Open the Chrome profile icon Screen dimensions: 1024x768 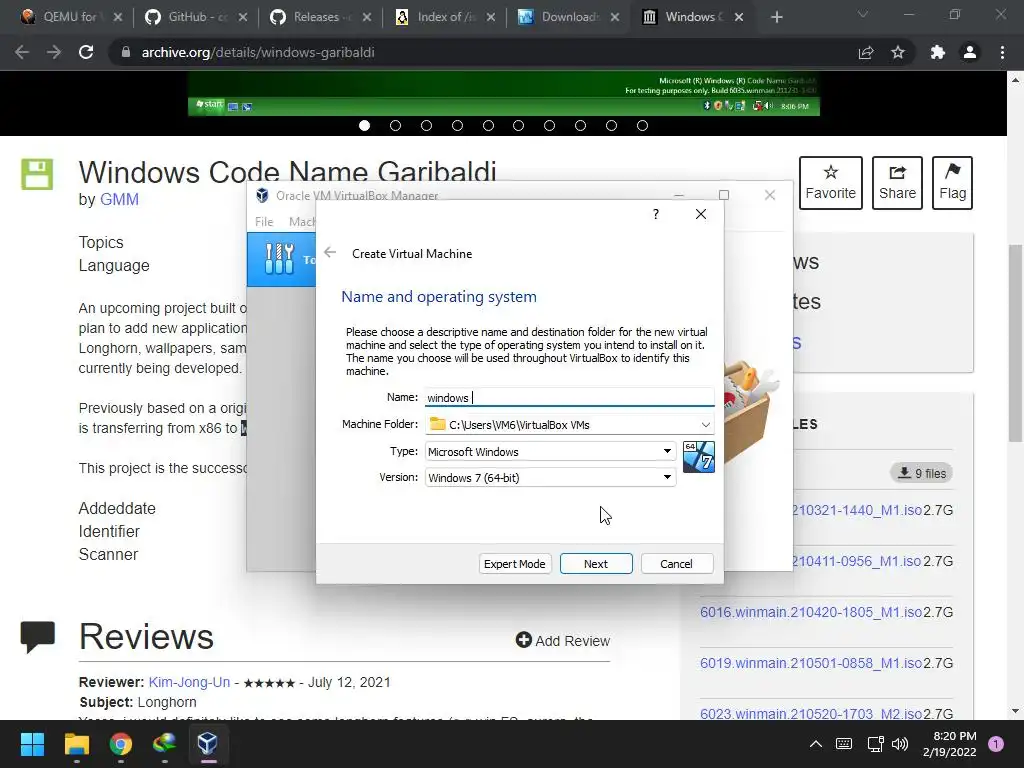pyautogui.click(x=970, y=52)
